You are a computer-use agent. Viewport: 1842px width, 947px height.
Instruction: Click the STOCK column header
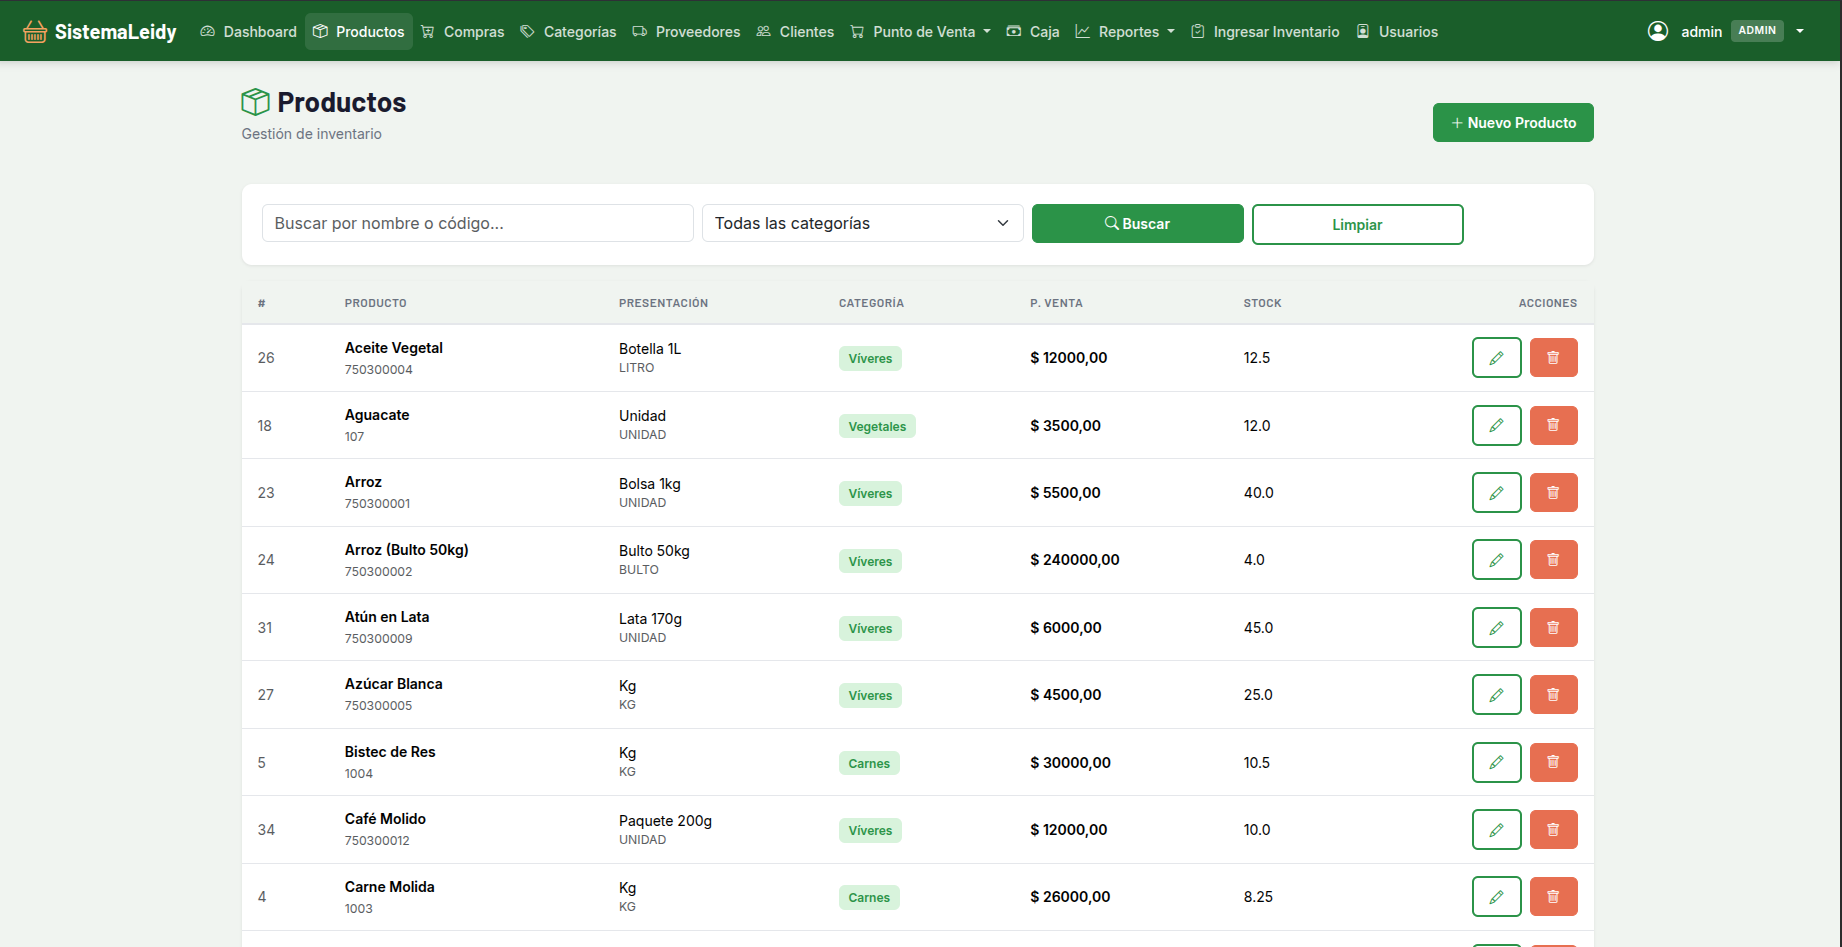(1262, 303)
